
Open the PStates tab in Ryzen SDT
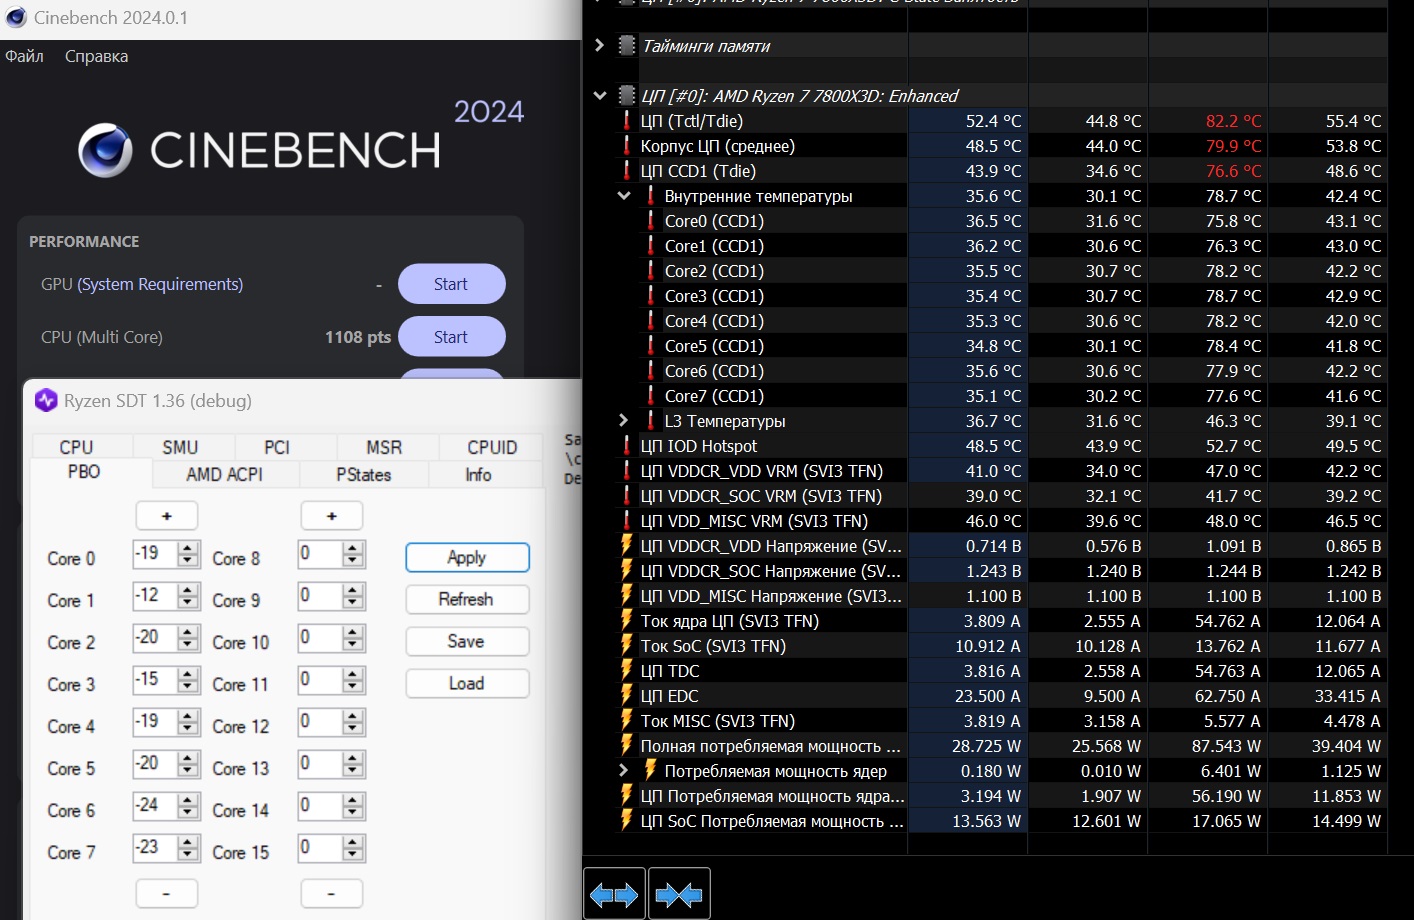[364, 474]
